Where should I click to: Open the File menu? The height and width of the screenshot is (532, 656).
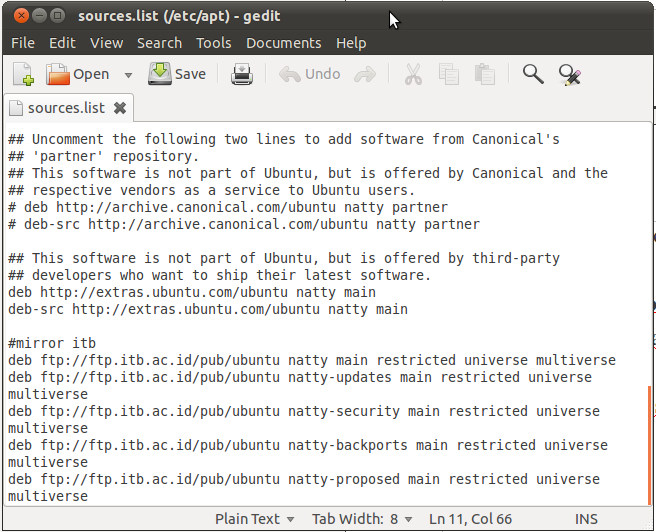point(23,43)
